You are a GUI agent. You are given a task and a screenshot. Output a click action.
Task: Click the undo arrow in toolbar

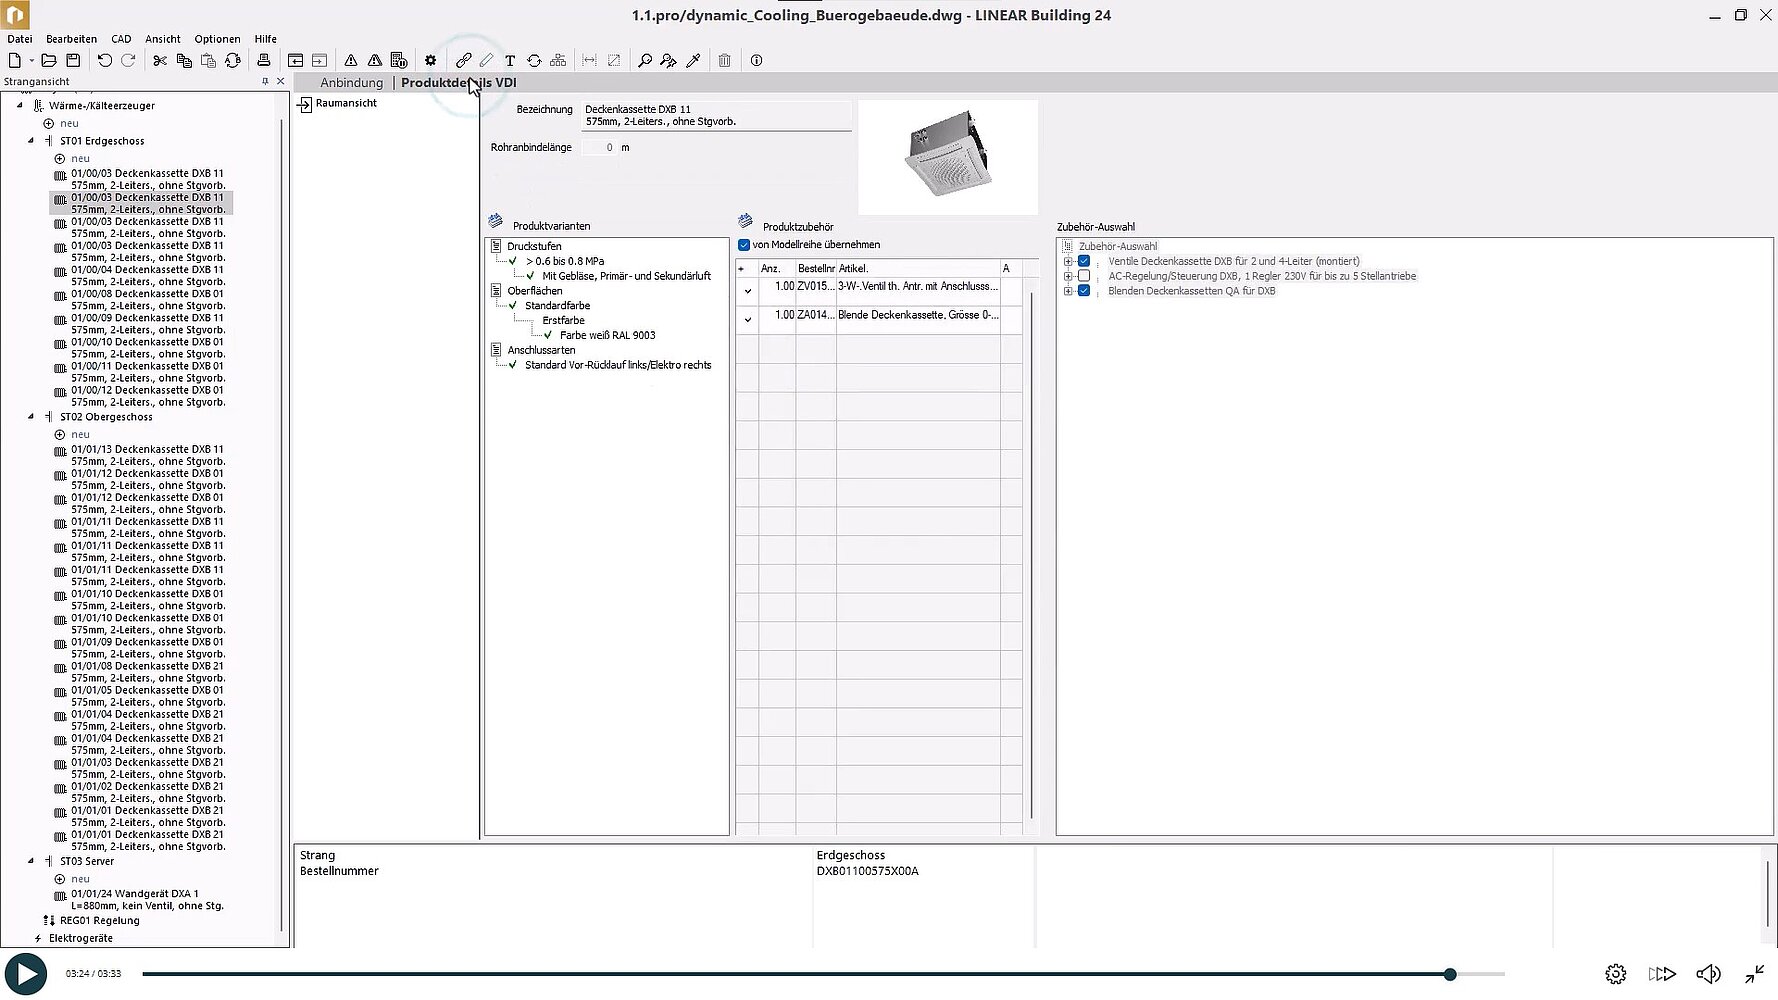pyautogui.click(x=104, y=61)
